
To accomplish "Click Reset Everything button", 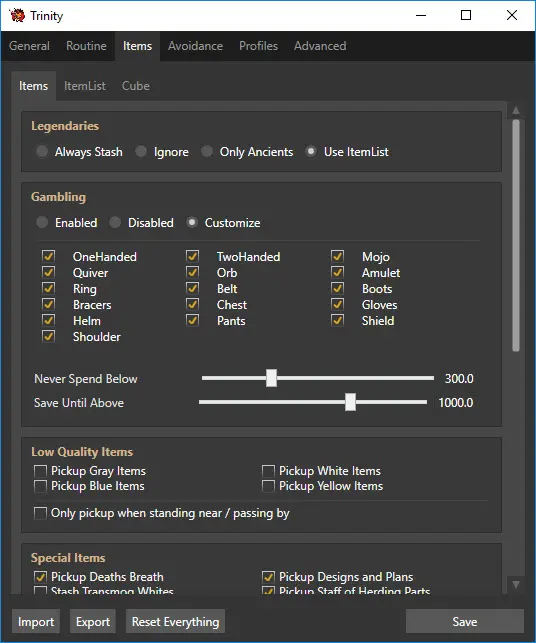I will pos(176,622).
